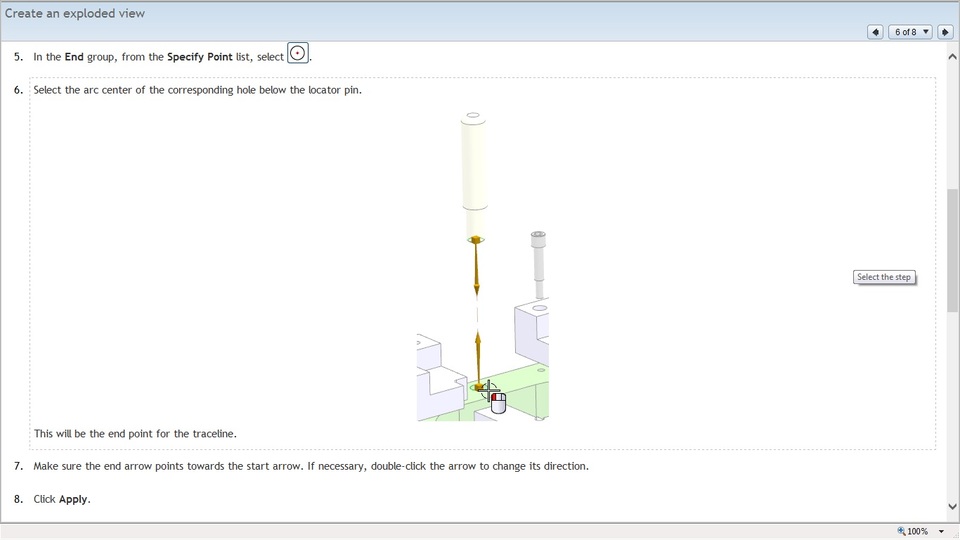Click the scroll down arrow on the scrollbar
Viewport: 960px width, 540px height.
(x=952, y=506)
